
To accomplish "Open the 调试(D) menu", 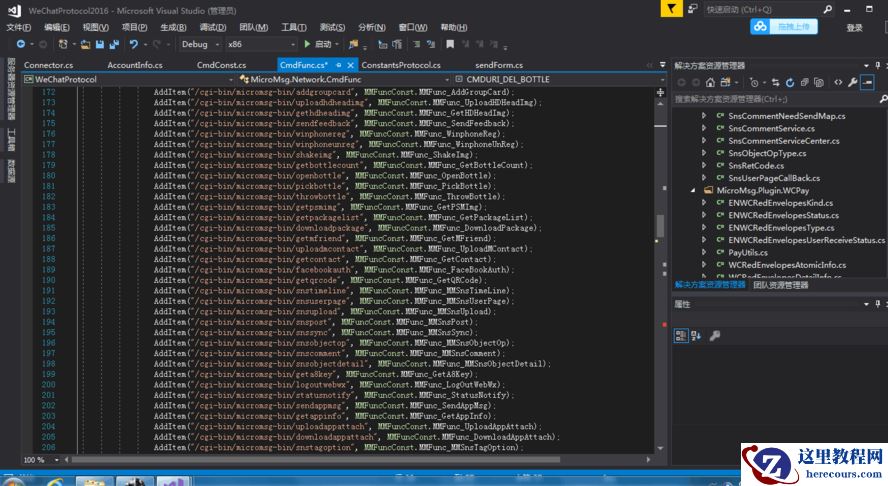I will point(212,27).
